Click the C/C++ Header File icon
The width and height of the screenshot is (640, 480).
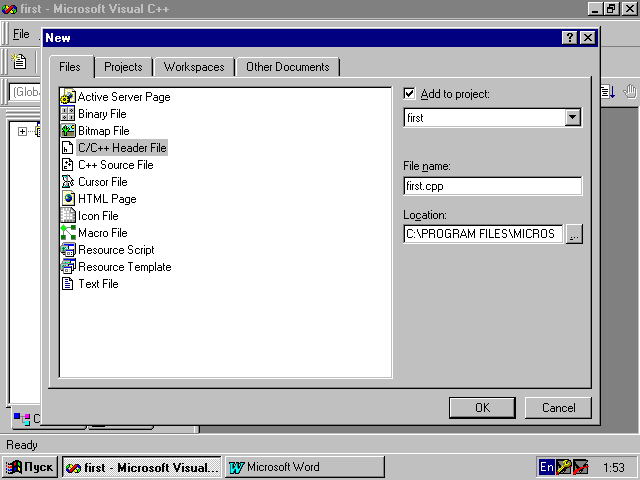(x=68, y=148)
